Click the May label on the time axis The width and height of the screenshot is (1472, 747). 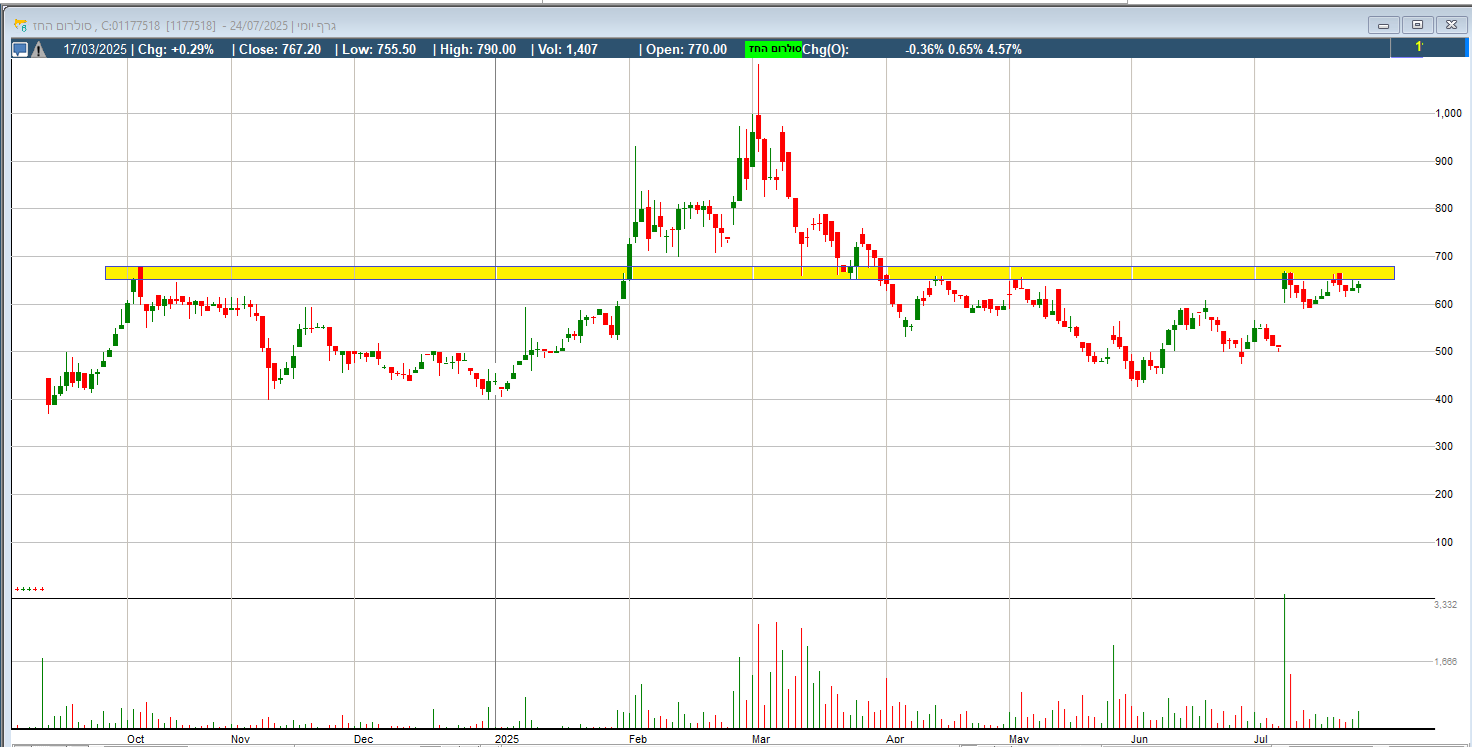point(1019,739)
